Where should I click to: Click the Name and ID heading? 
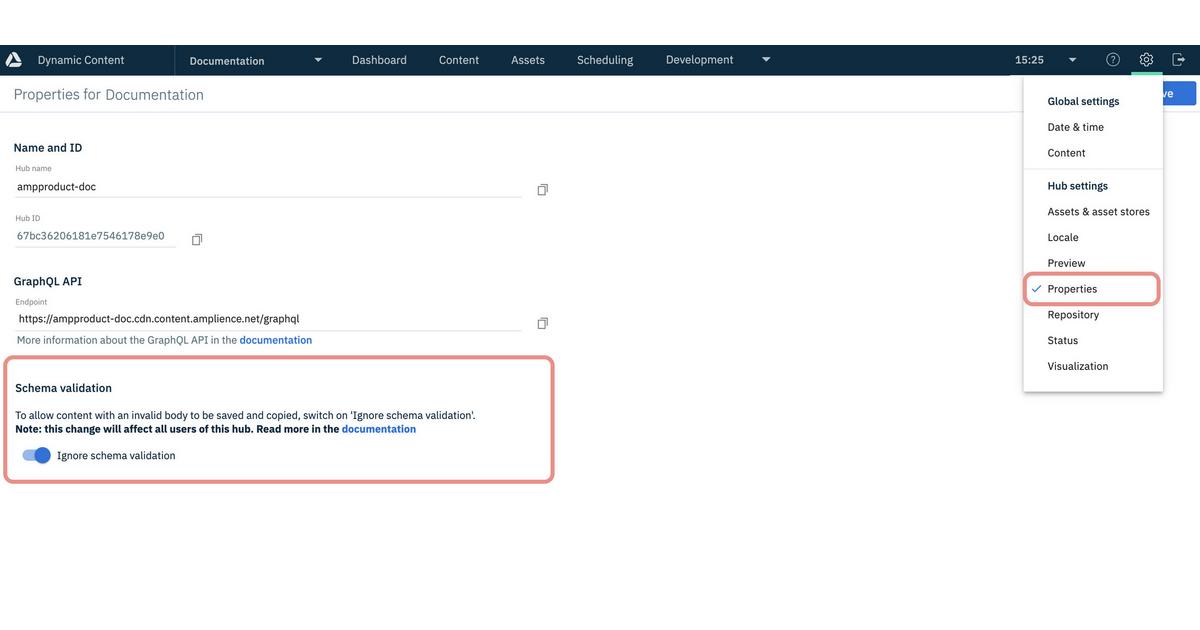(48, 148)
